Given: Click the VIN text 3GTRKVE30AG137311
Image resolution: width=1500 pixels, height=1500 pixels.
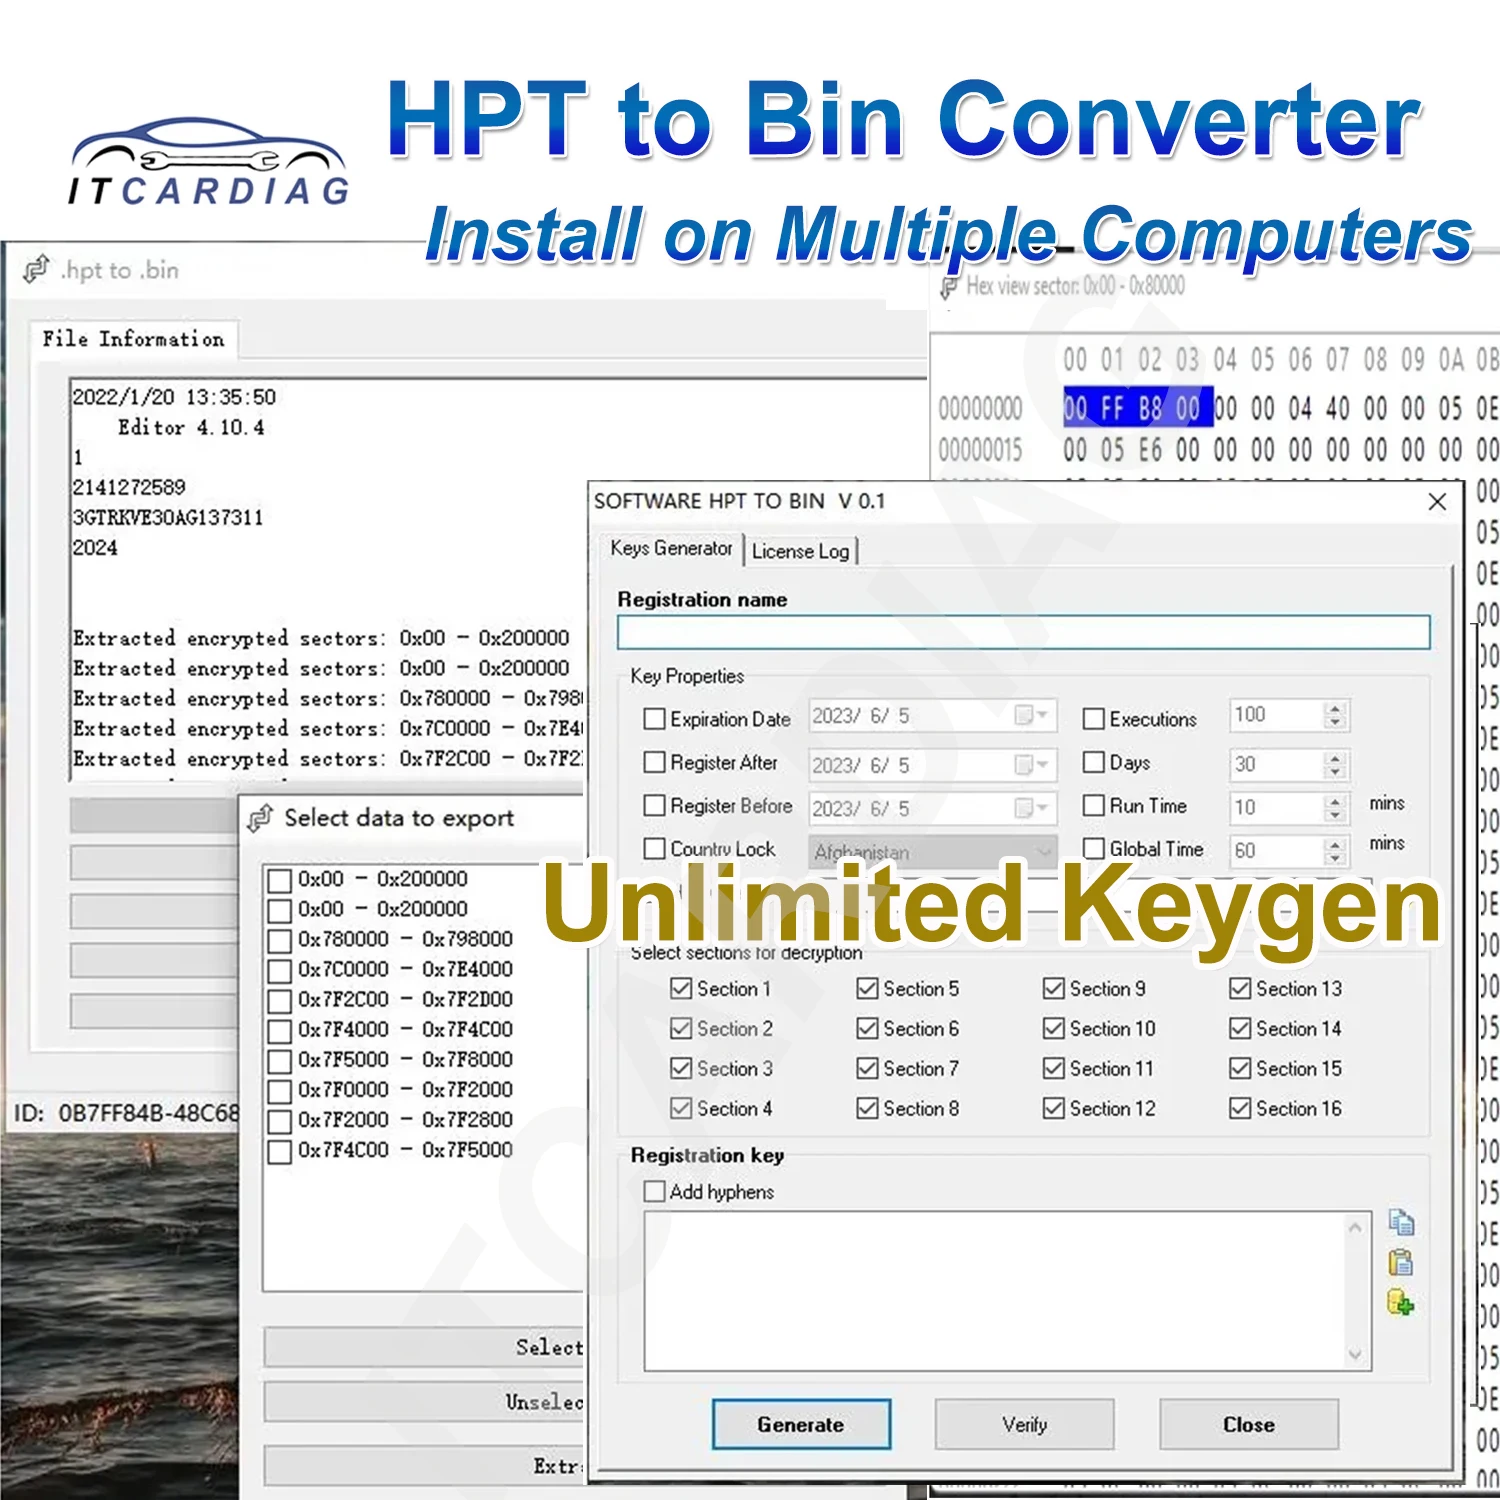Looking at the screenshot, I should (168, 517).
